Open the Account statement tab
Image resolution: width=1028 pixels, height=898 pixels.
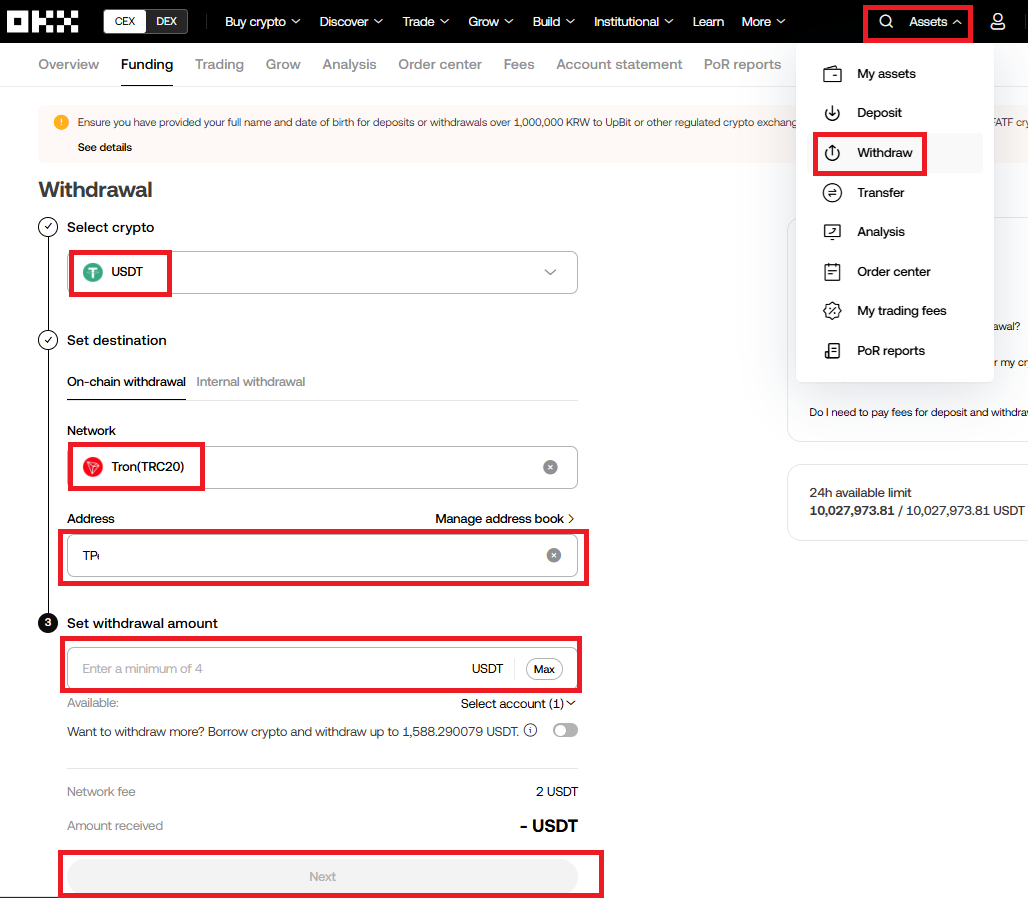tap(620, 64)
